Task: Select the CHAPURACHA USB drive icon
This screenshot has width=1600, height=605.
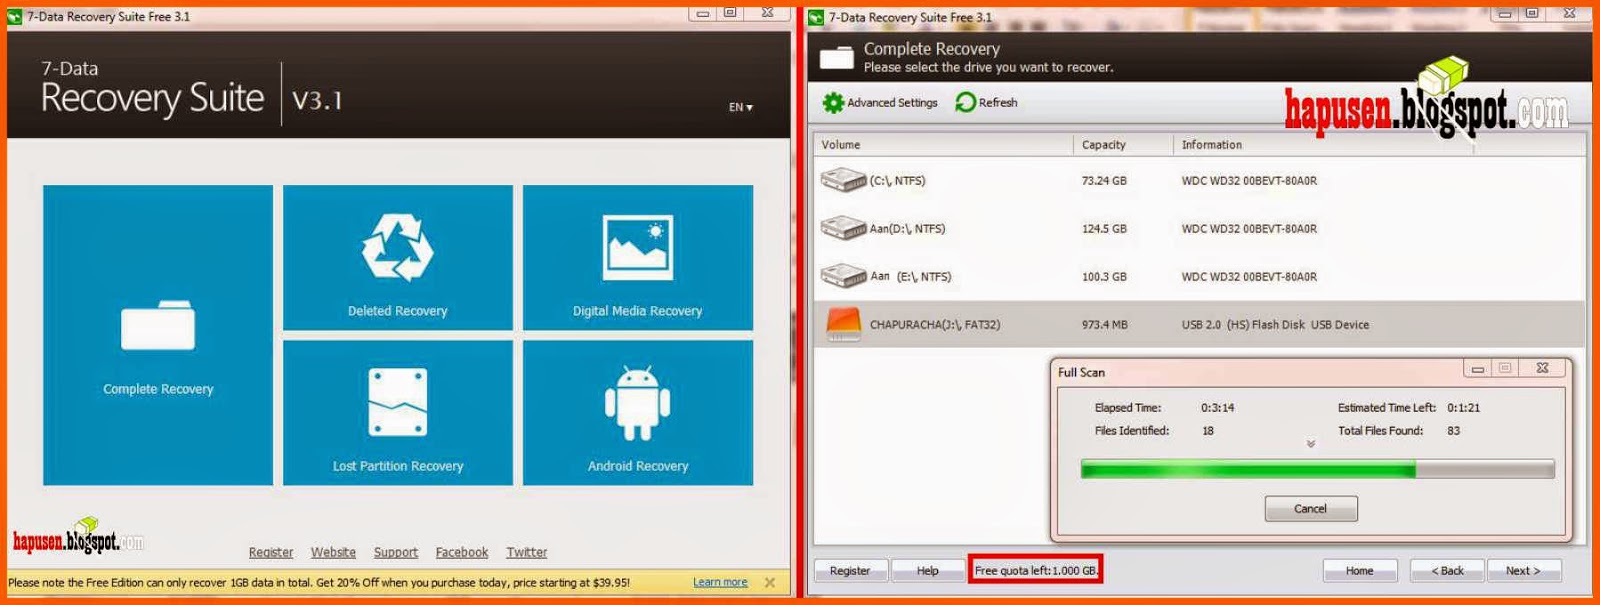Action: [844, 325]
